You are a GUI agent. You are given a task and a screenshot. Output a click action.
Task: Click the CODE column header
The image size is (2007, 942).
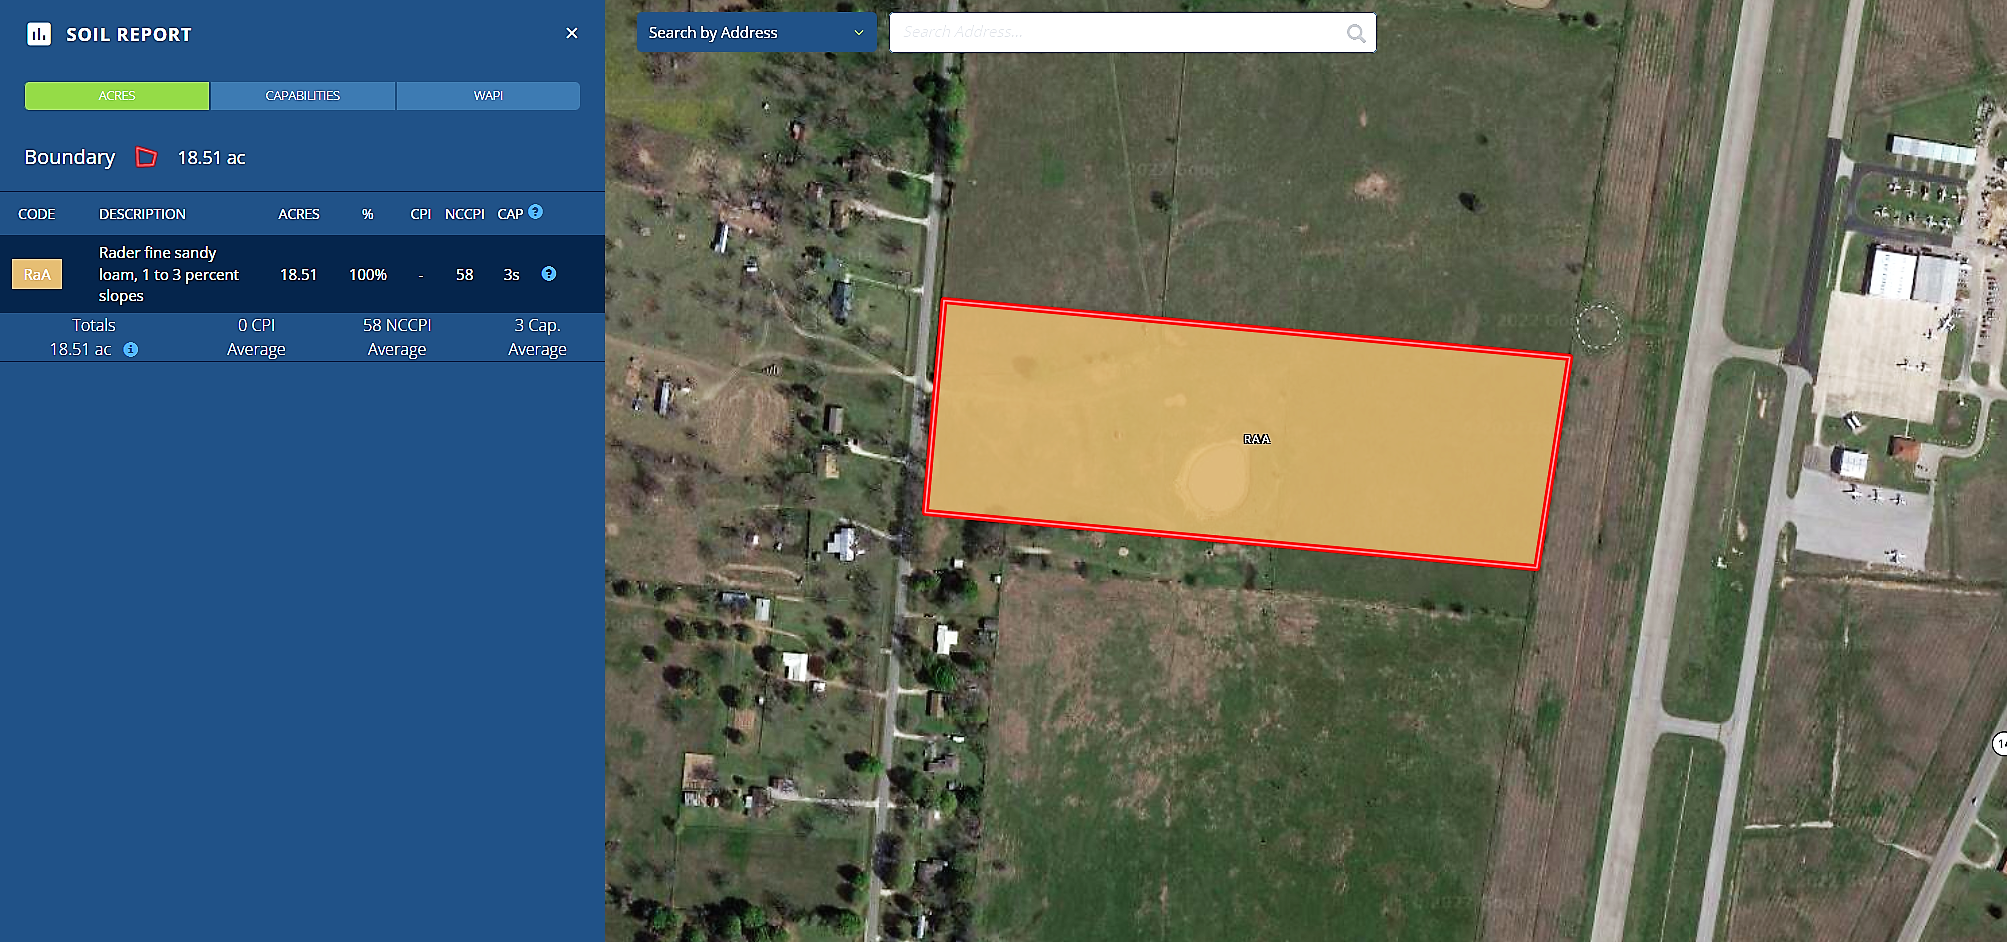(x=37, y=214)
